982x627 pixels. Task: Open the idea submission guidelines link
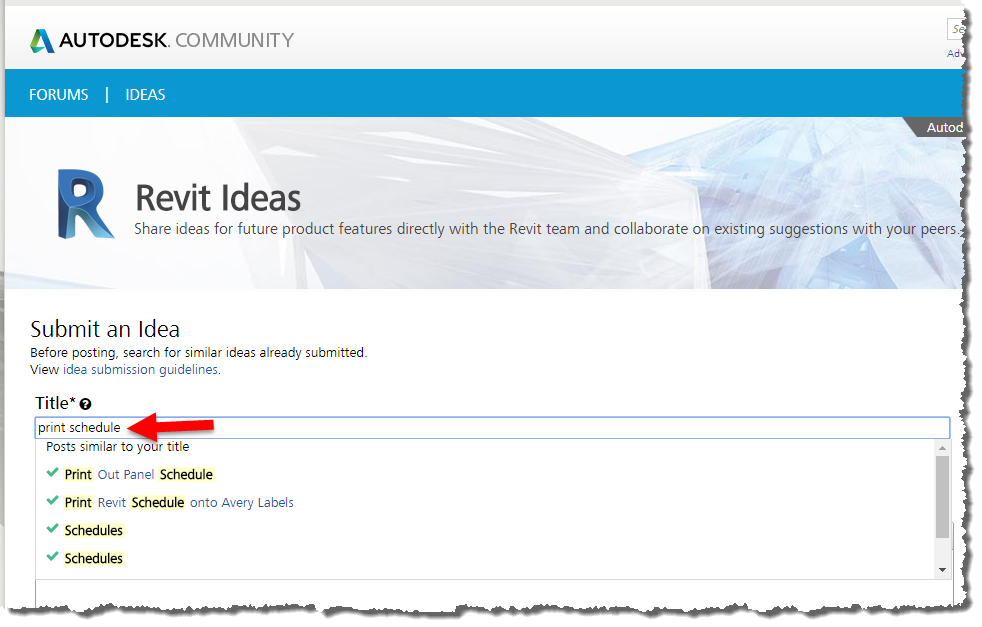(140, 370)
